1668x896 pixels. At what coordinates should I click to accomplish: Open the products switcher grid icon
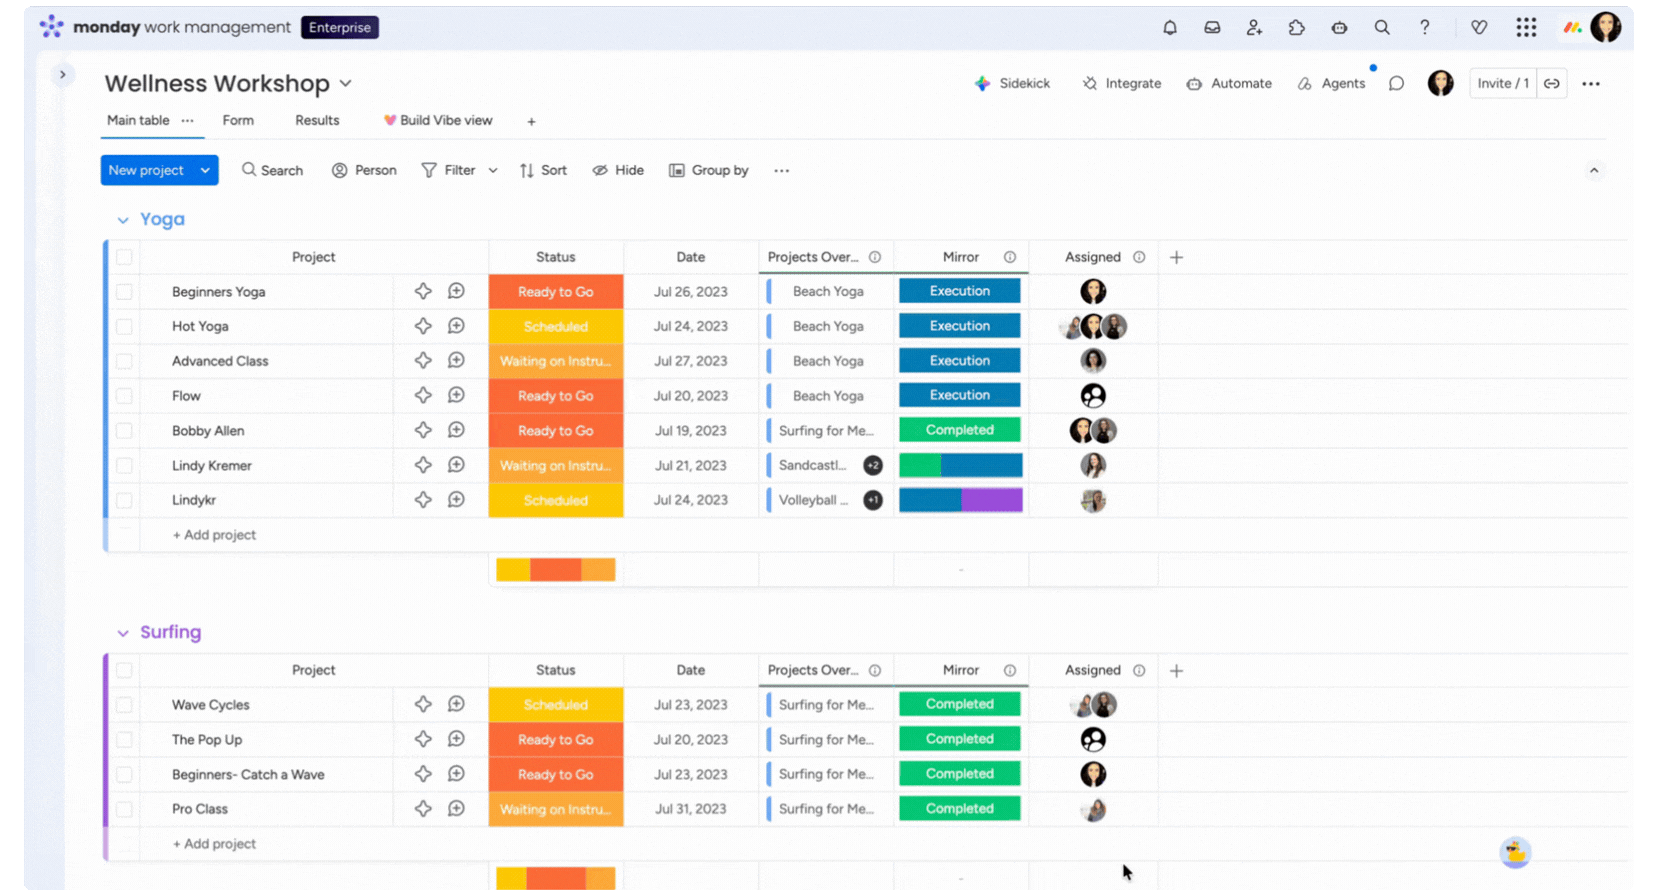[1525, 28]
